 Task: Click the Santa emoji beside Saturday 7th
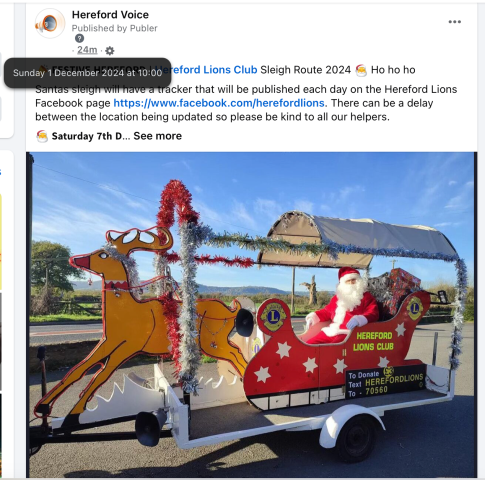click(x=42, y=136)
